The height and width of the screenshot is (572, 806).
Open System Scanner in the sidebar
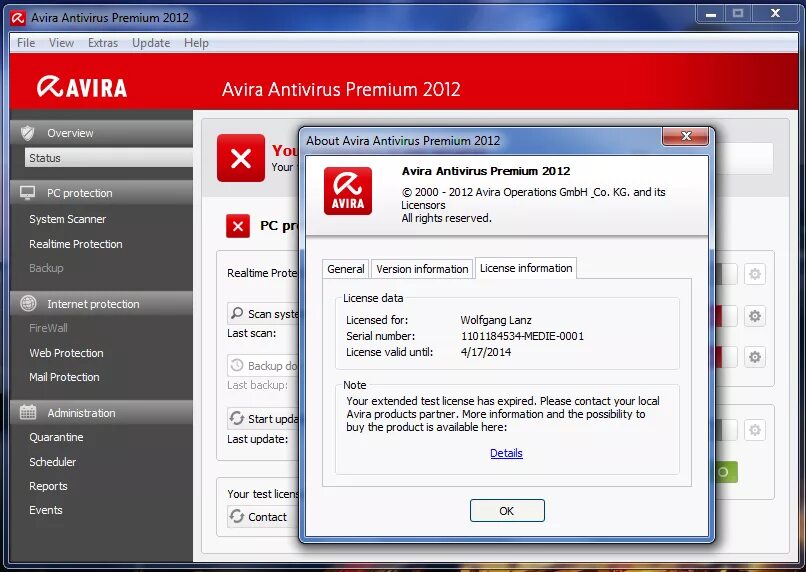coord(67,219)
